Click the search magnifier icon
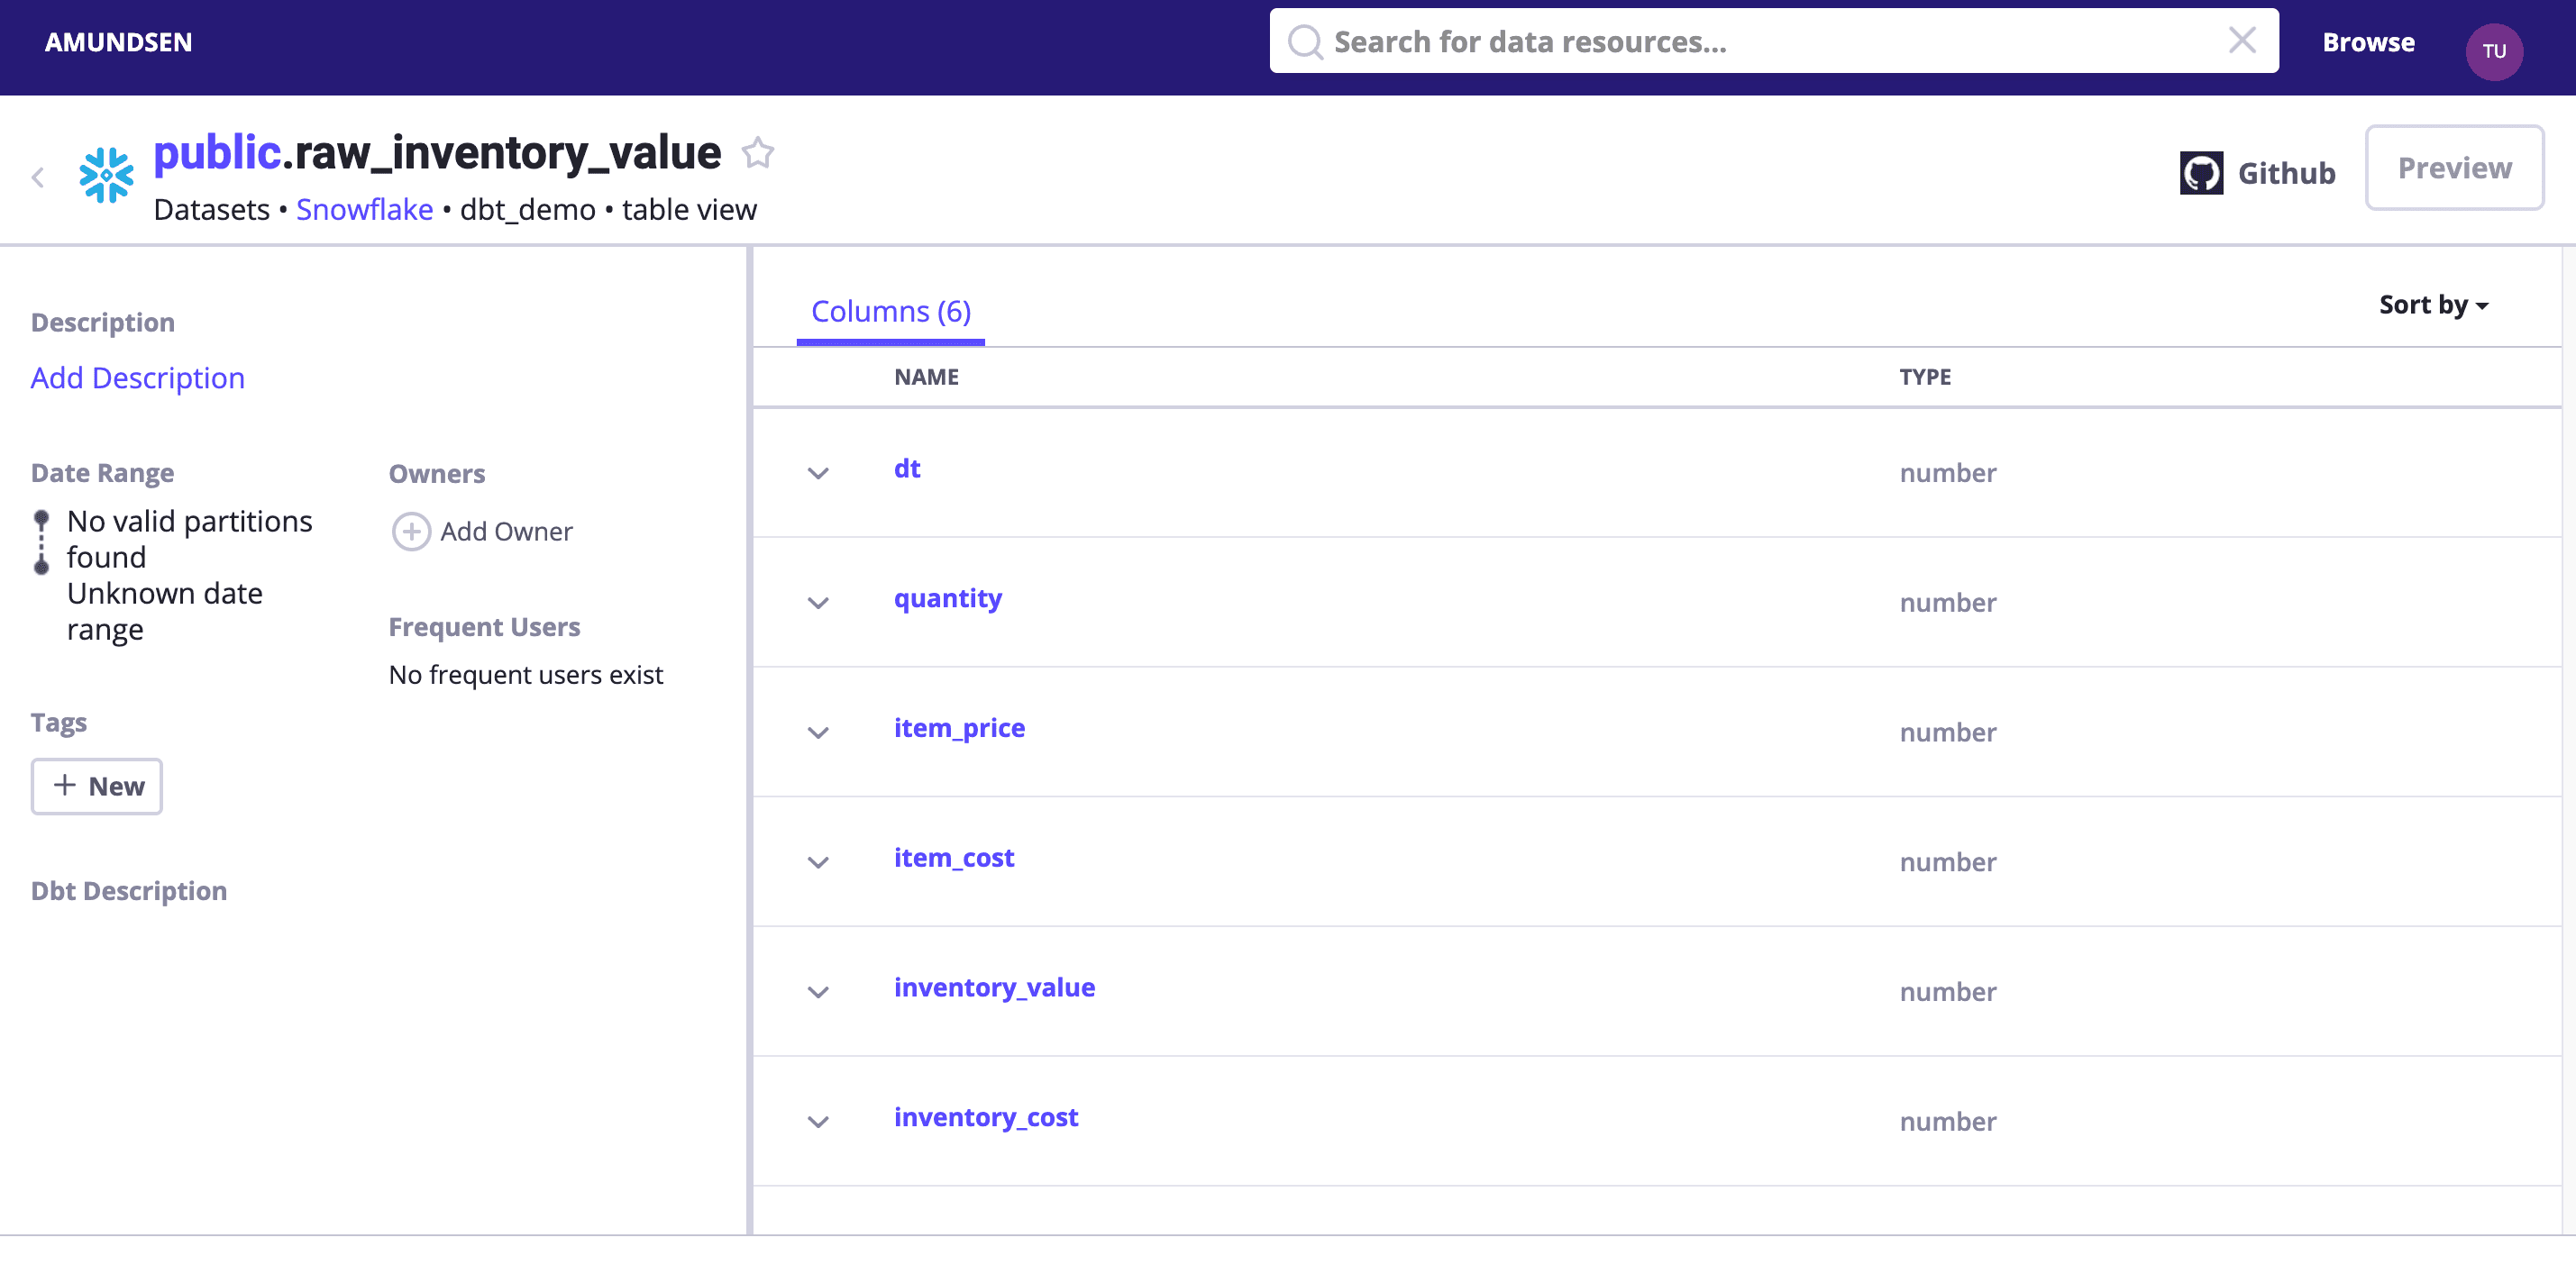Viewport: 2576px width, 1274px height. pyautogui.click(x=1304, y=42)
